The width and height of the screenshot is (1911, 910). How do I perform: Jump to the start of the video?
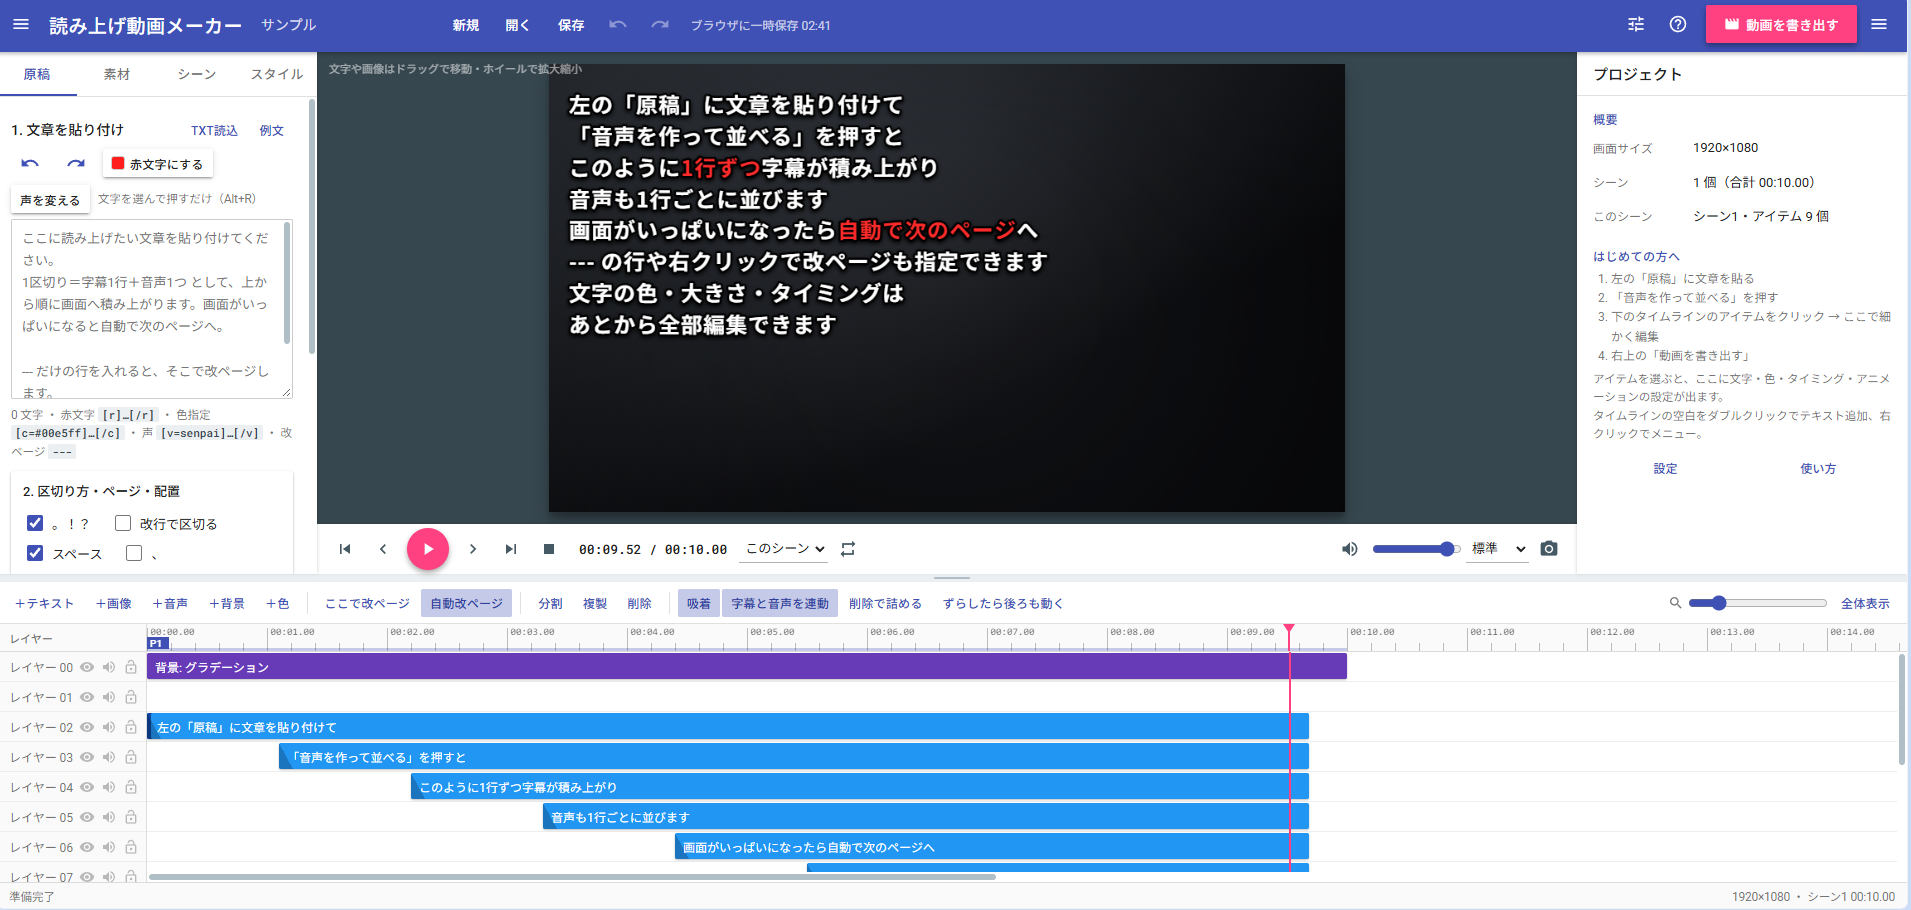[345, 549]
